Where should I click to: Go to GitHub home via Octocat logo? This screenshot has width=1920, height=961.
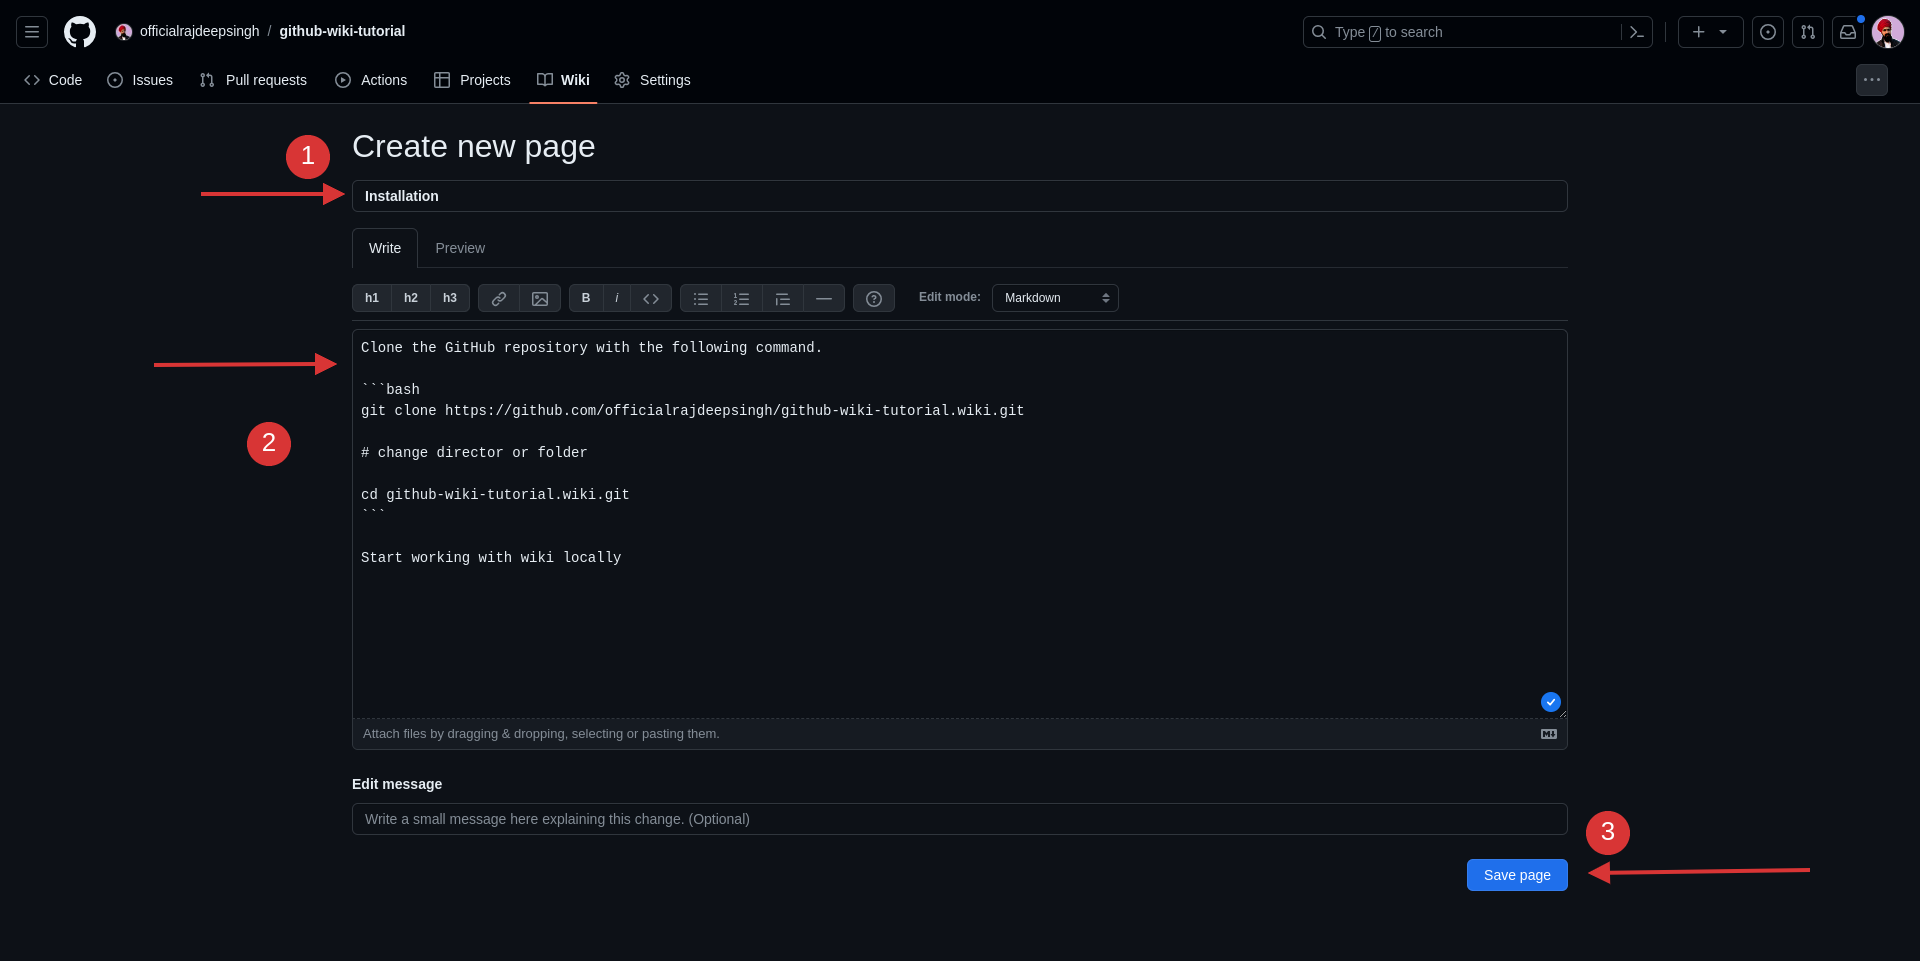(80, 32)
